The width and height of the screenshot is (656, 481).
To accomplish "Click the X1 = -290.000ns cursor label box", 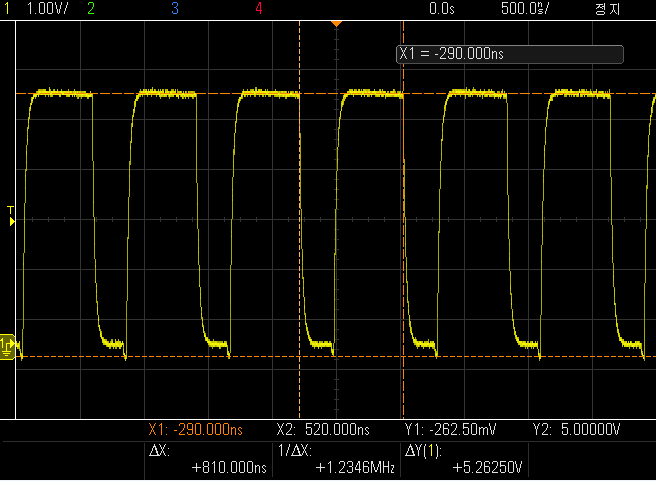I will 510,55.
